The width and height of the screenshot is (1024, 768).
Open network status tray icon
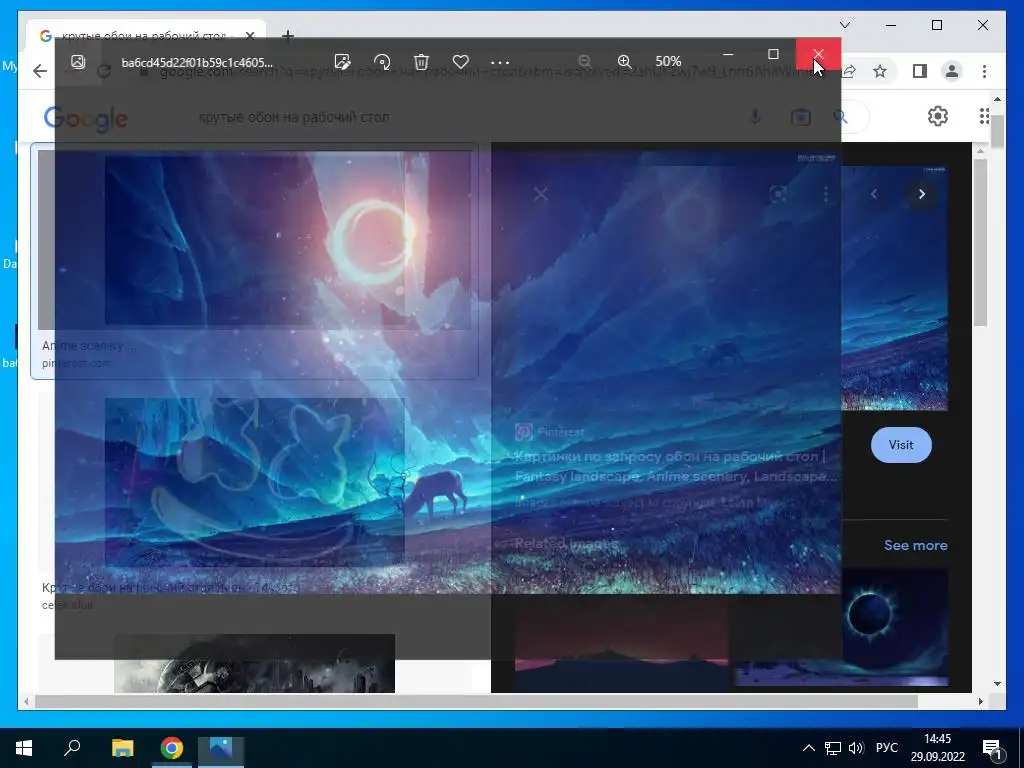[833, 748]
